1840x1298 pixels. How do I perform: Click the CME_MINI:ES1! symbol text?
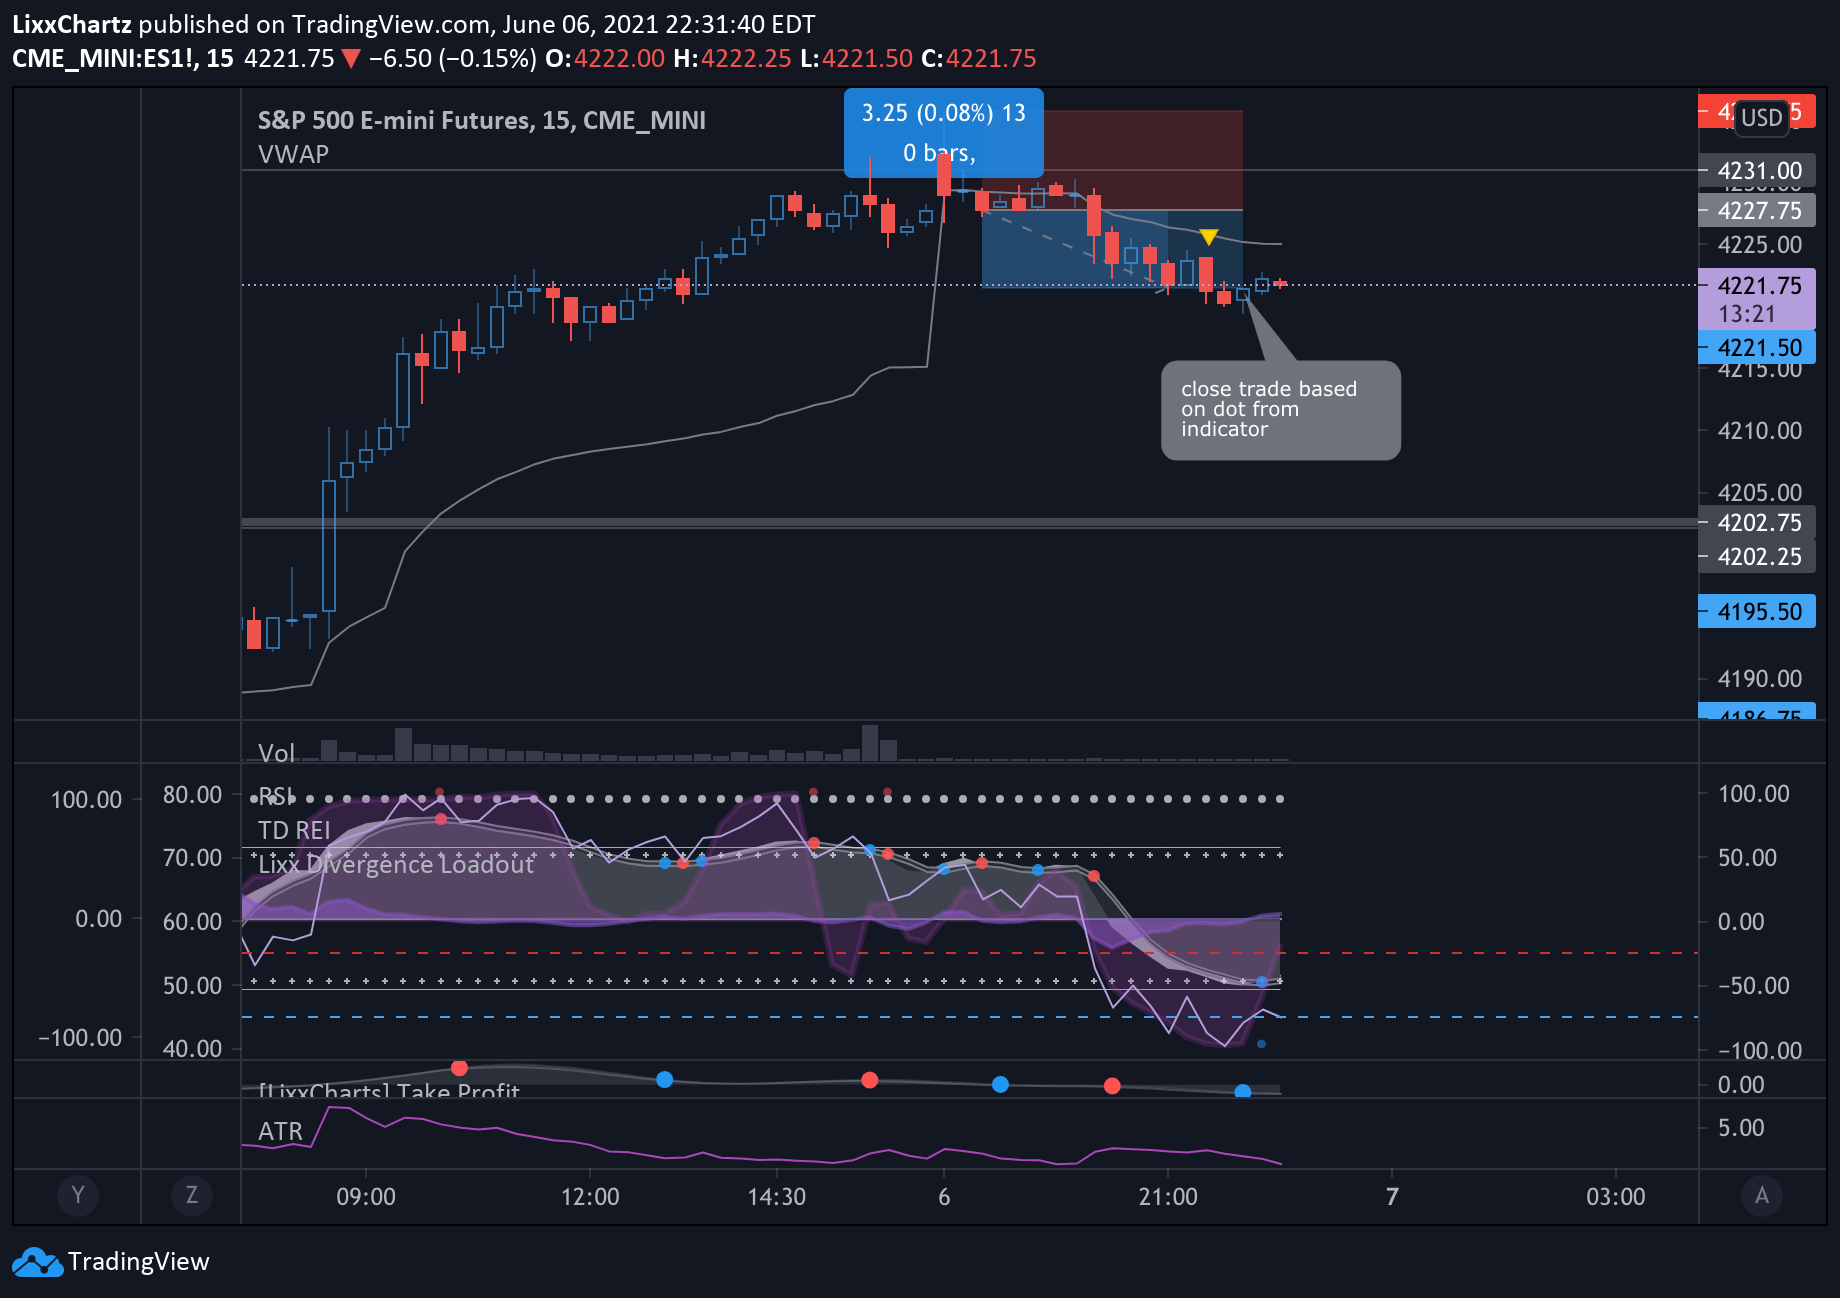coord(105,59)
